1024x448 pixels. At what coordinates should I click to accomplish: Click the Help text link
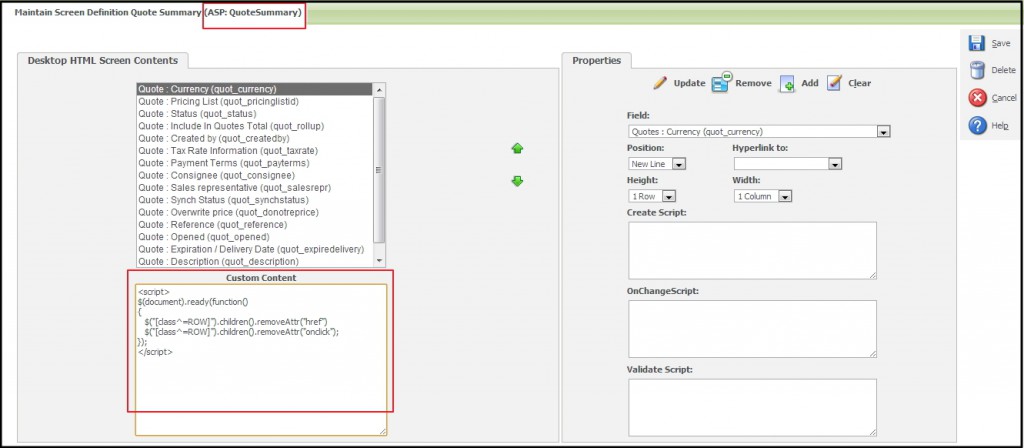coord(1000,125)
